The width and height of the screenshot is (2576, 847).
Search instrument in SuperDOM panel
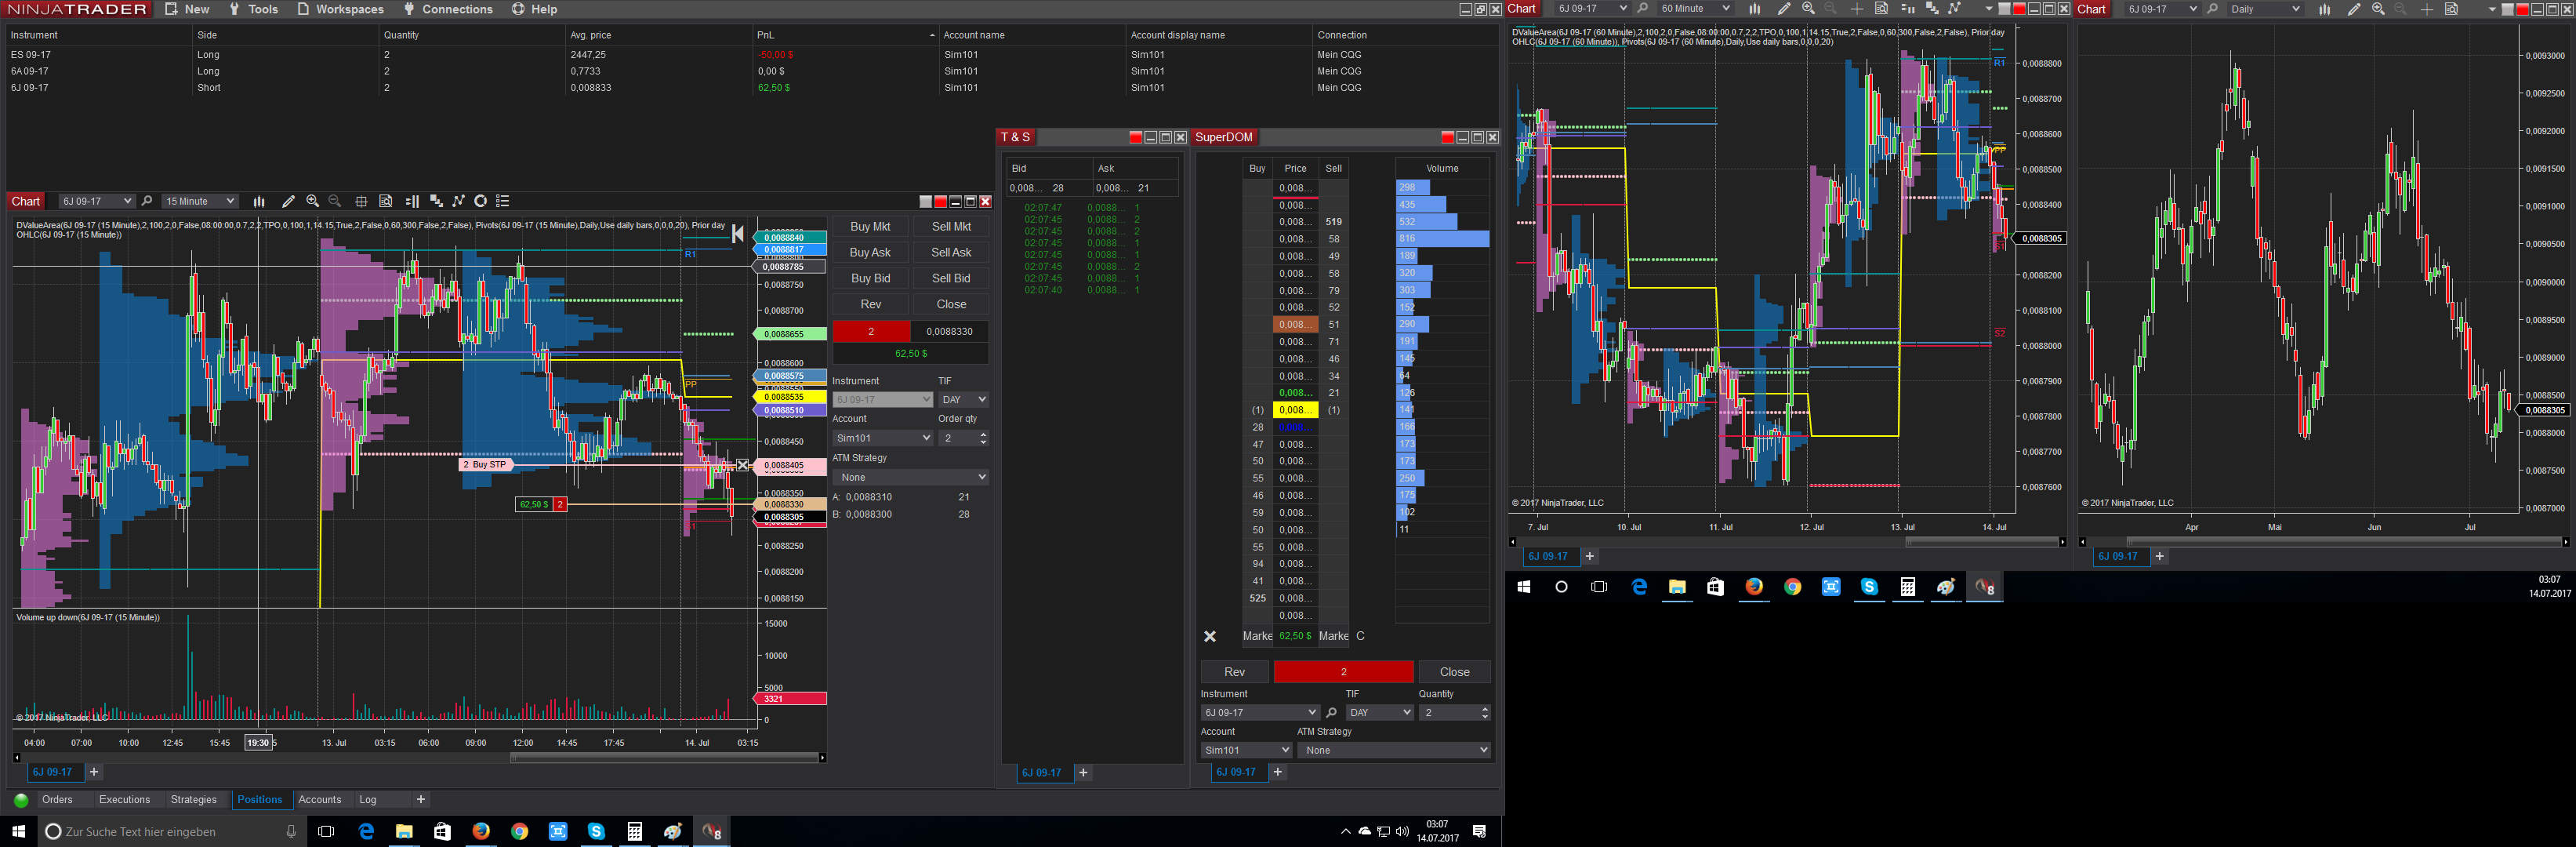coord(1331,713)
